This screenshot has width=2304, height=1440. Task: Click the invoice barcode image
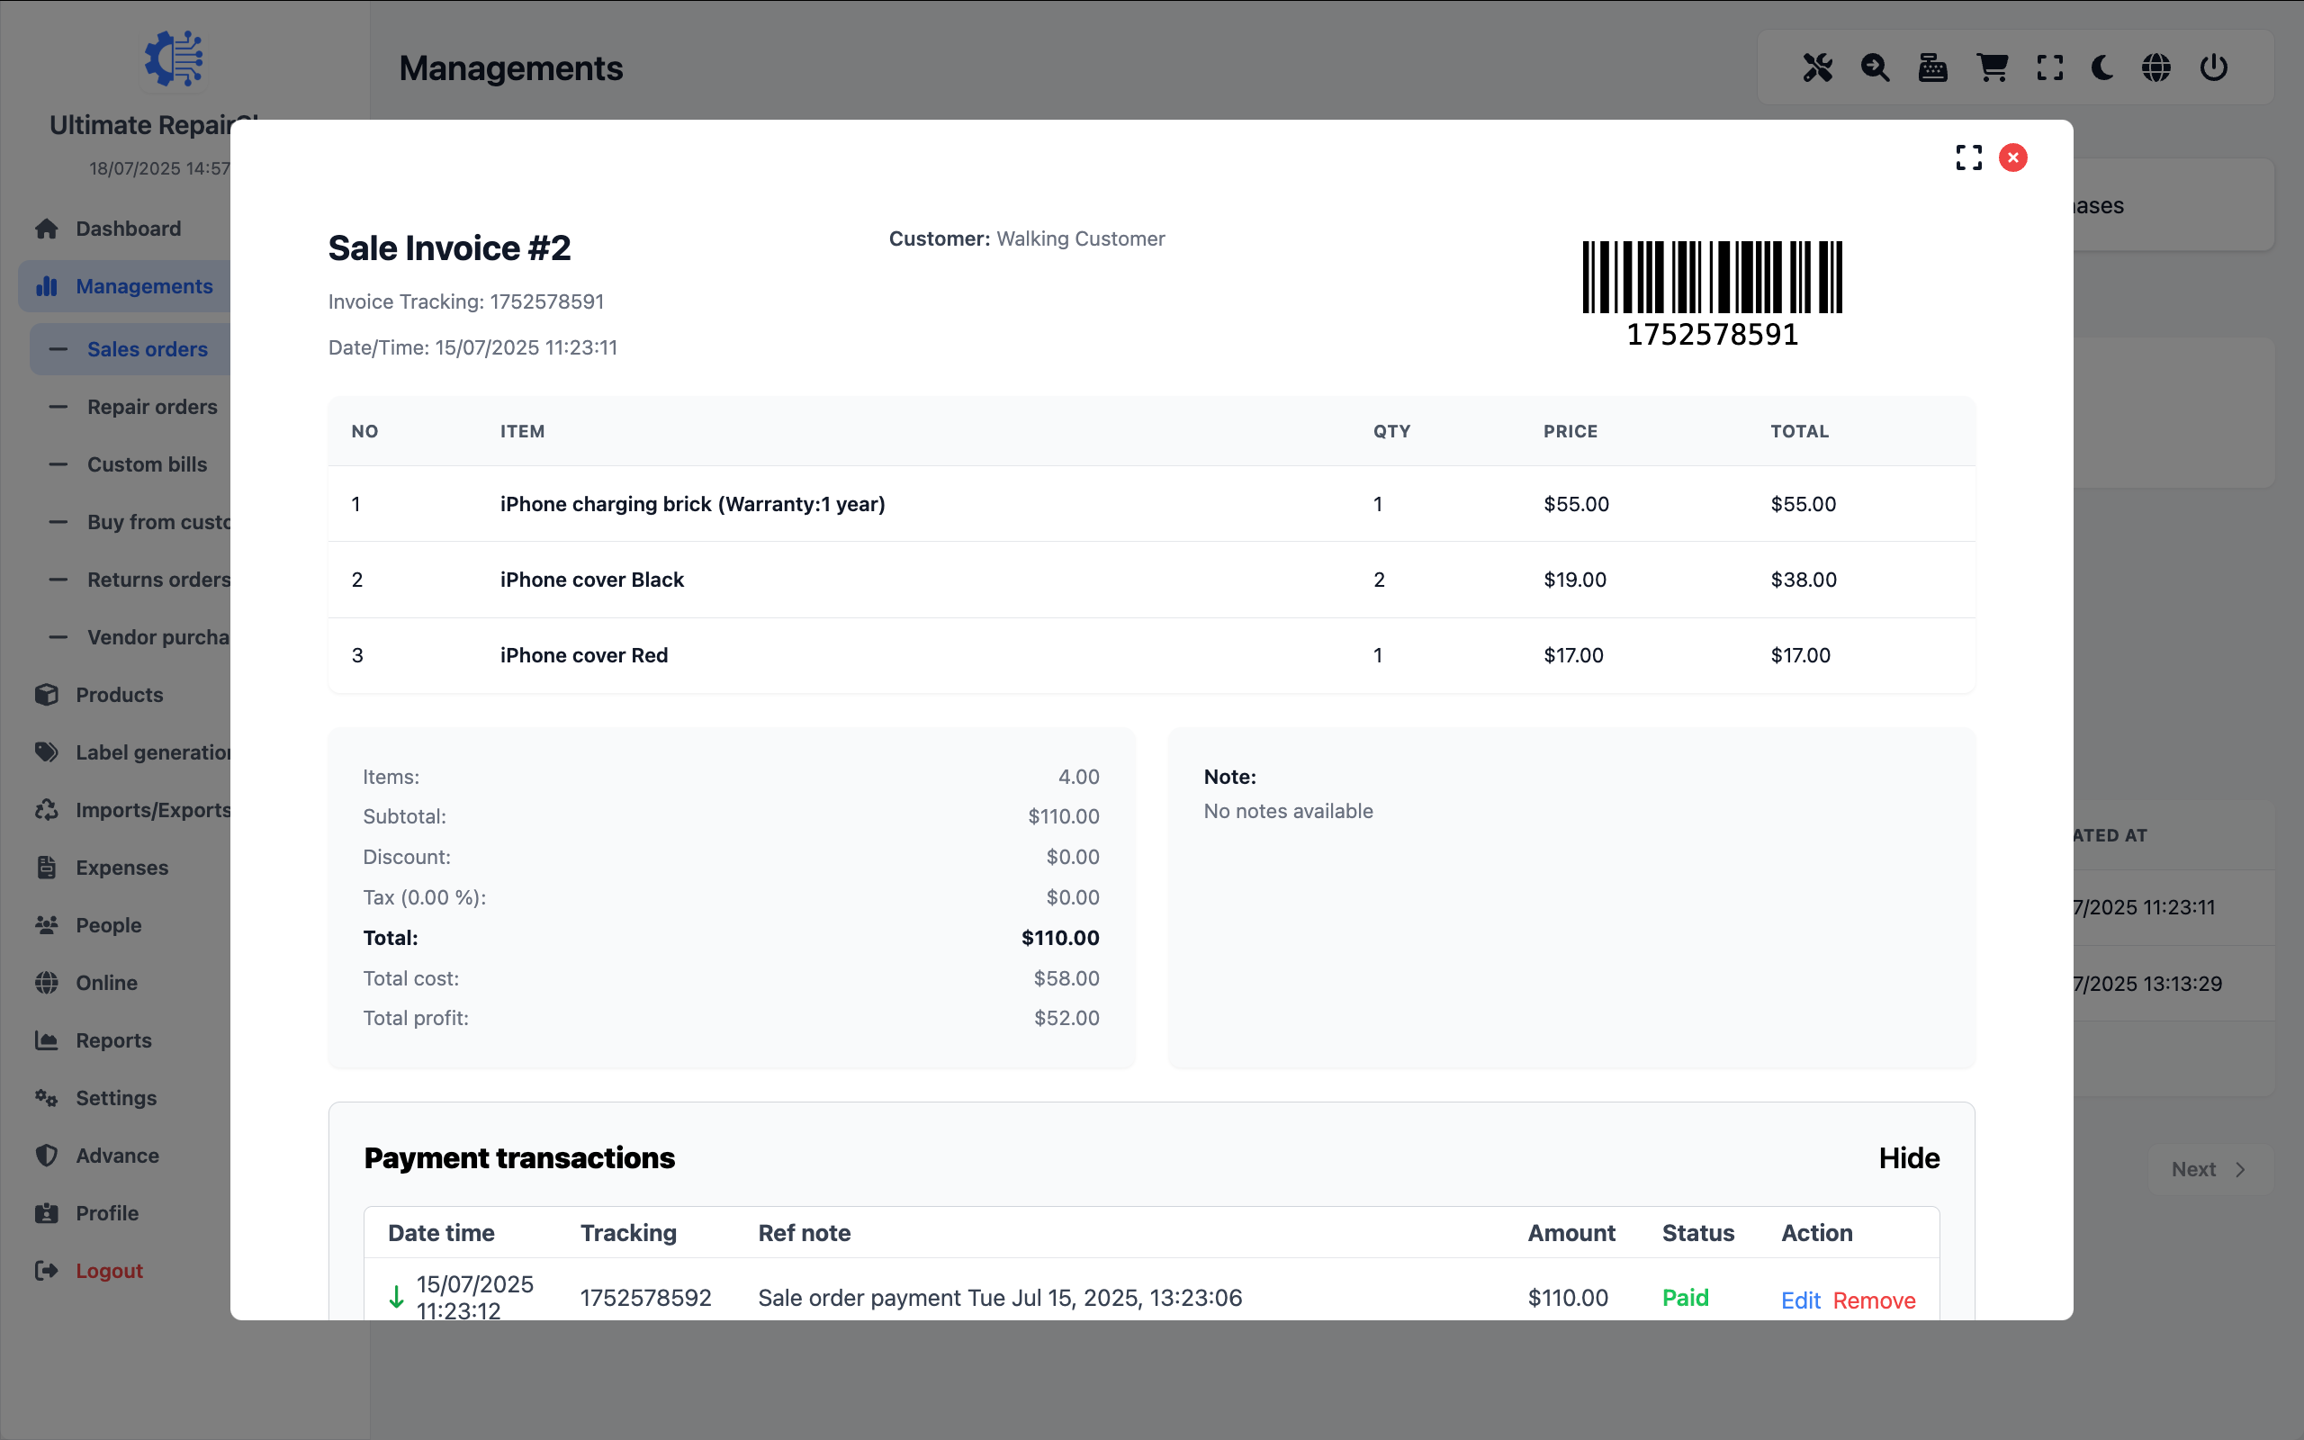pos(1712,278)
